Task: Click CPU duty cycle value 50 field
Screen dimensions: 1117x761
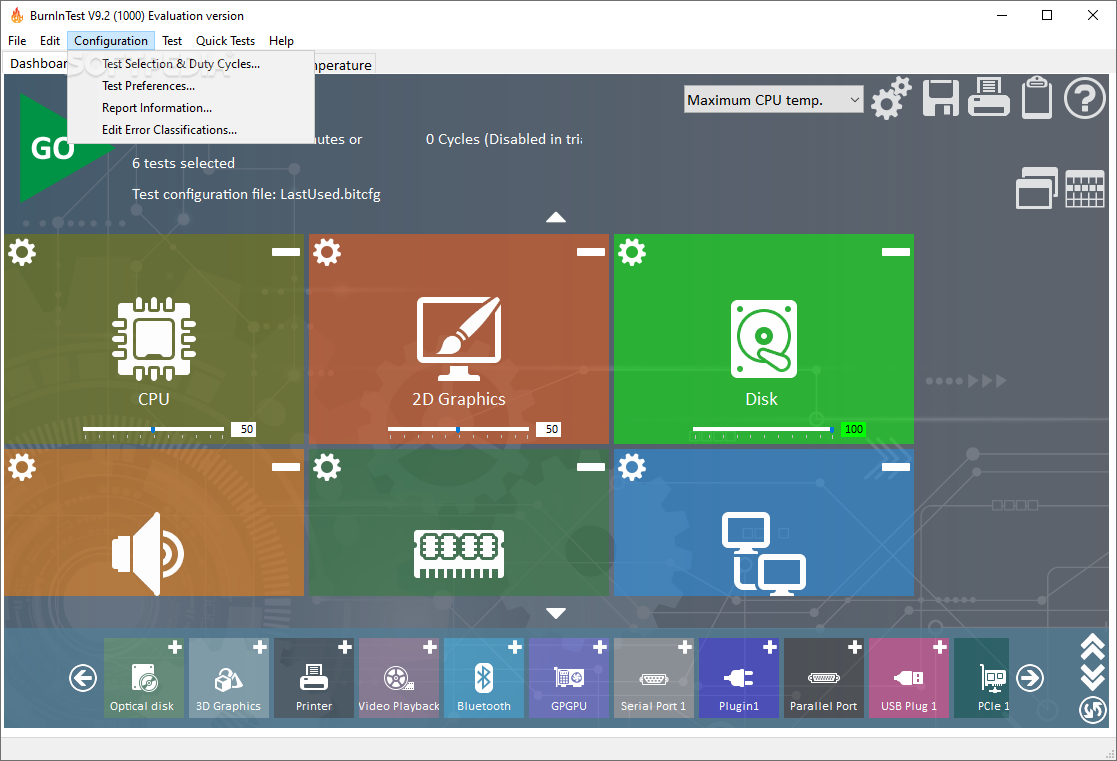Action: (x=244, y=429)
